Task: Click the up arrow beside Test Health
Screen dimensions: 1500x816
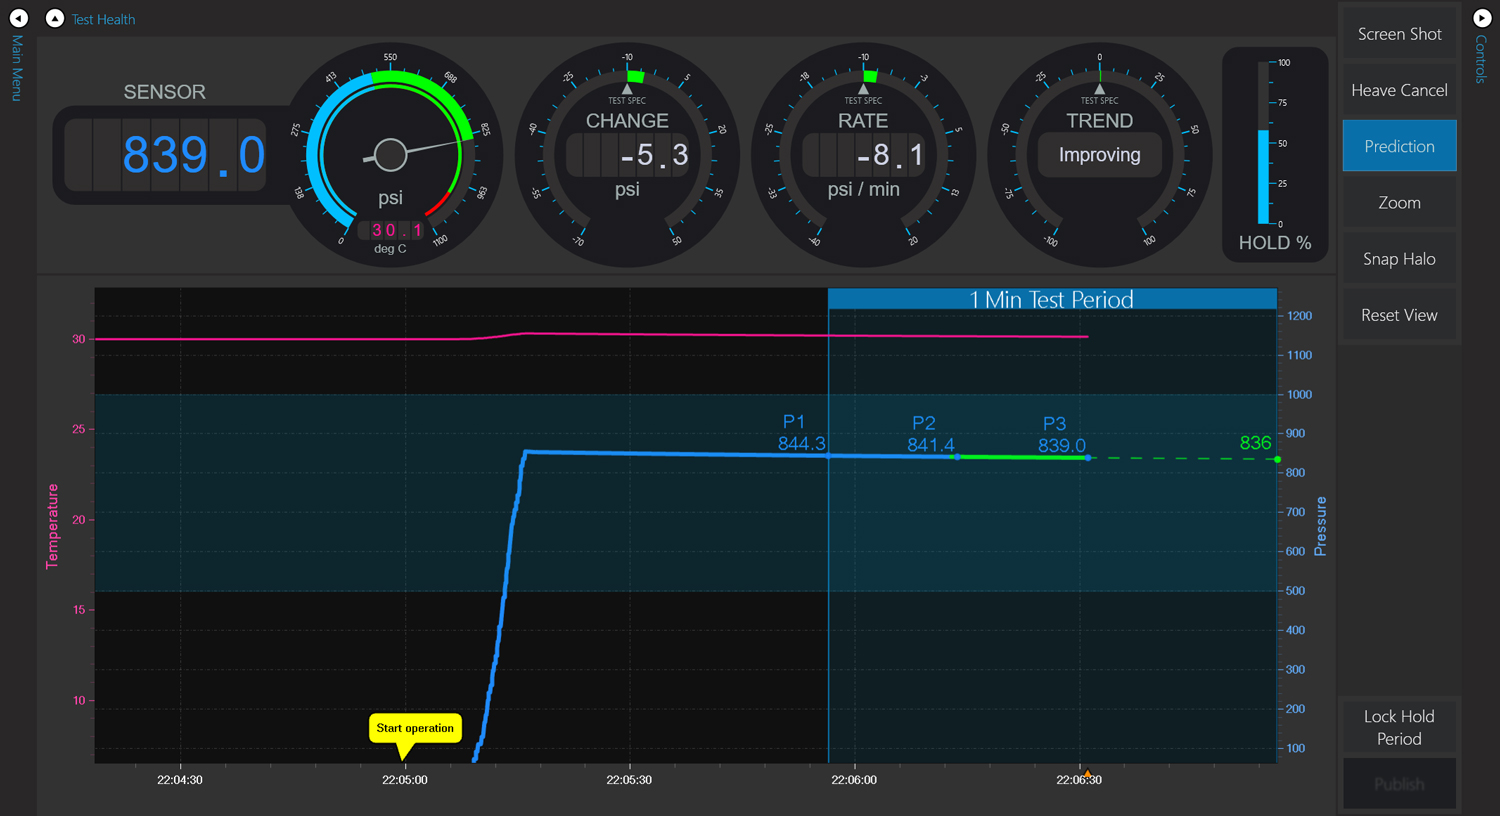Action: 55,18
